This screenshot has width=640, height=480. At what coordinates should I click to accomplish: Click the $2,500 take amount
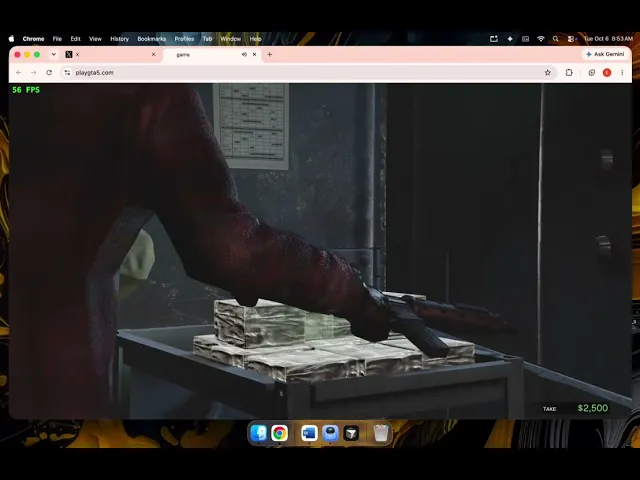593,408
